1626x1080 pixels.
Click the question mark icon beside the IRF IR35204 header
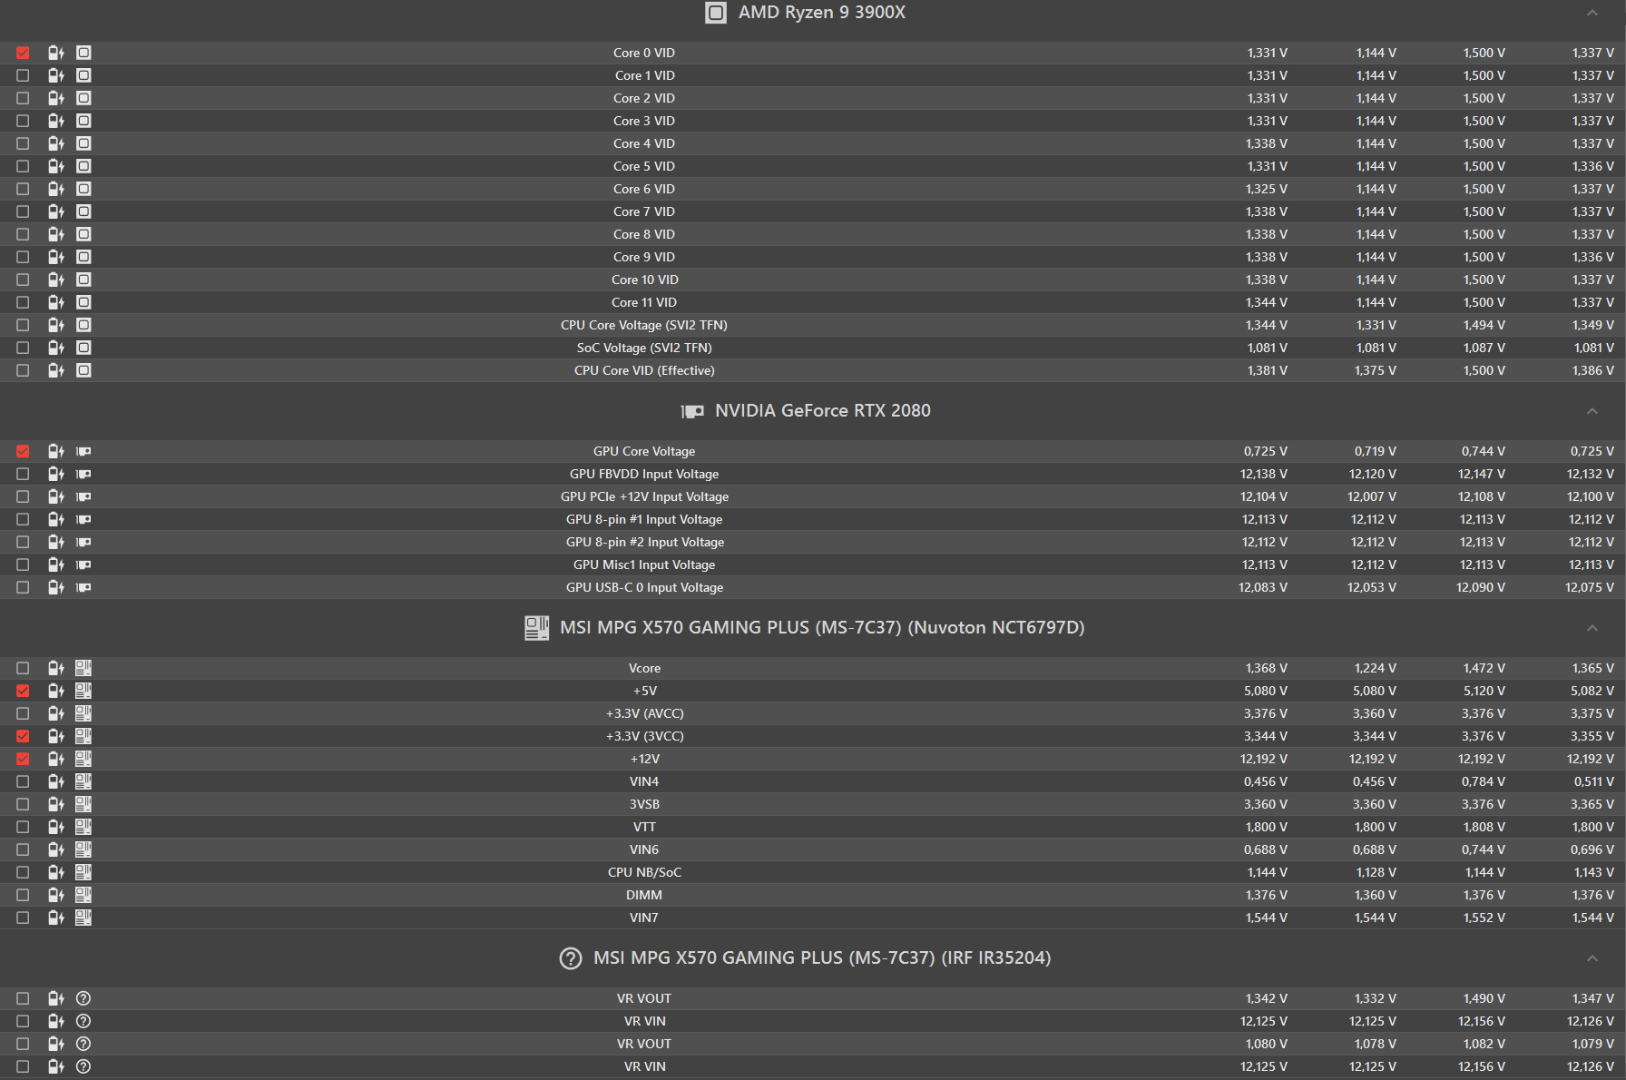(x=571, y=958)
